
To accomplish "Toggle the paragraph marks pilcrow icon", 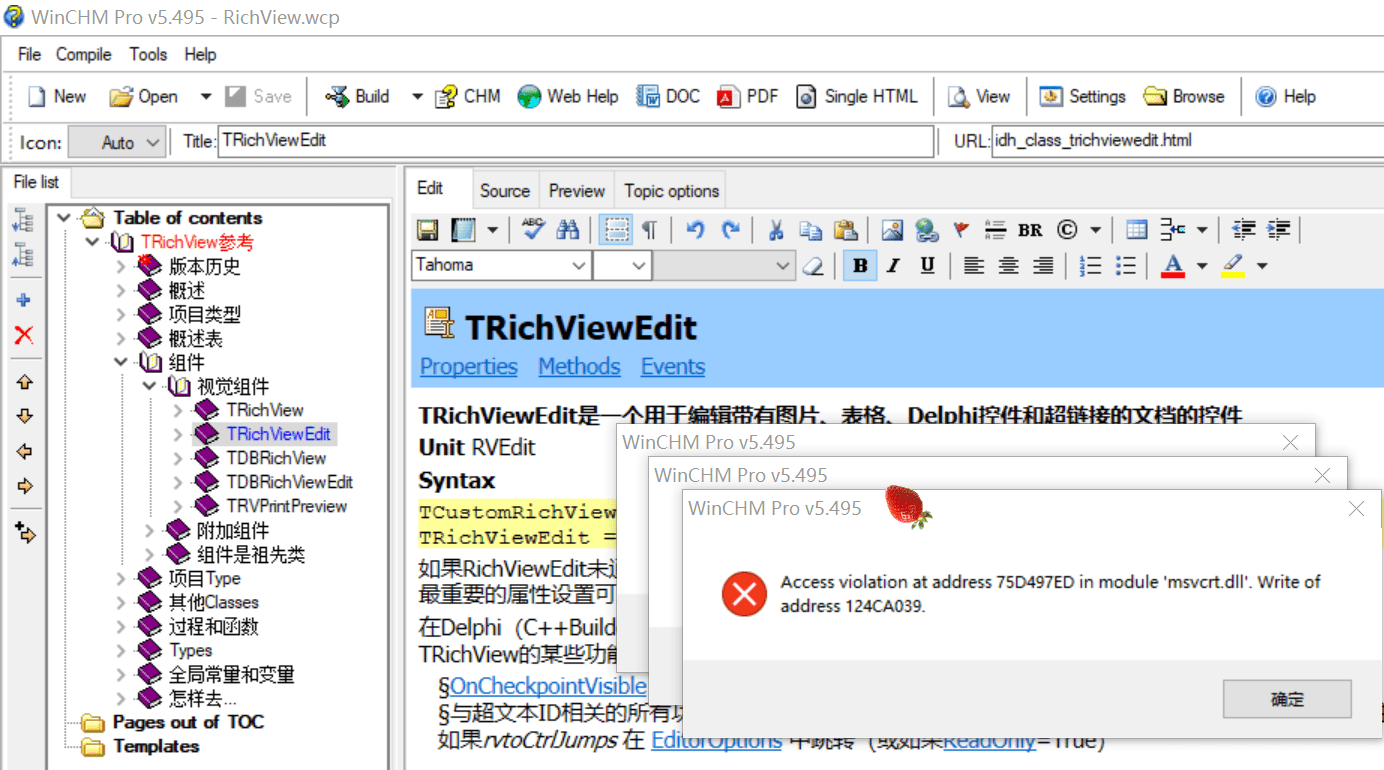I will pos(650,231).
